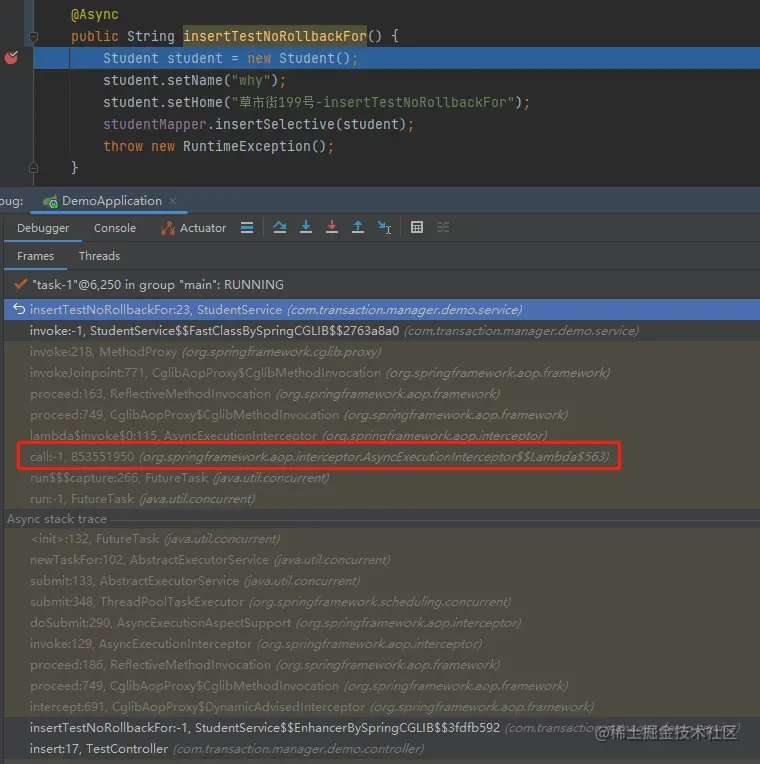
Task: Select frame <init>:132, FutureTask
Action: [x=381, y=539]
